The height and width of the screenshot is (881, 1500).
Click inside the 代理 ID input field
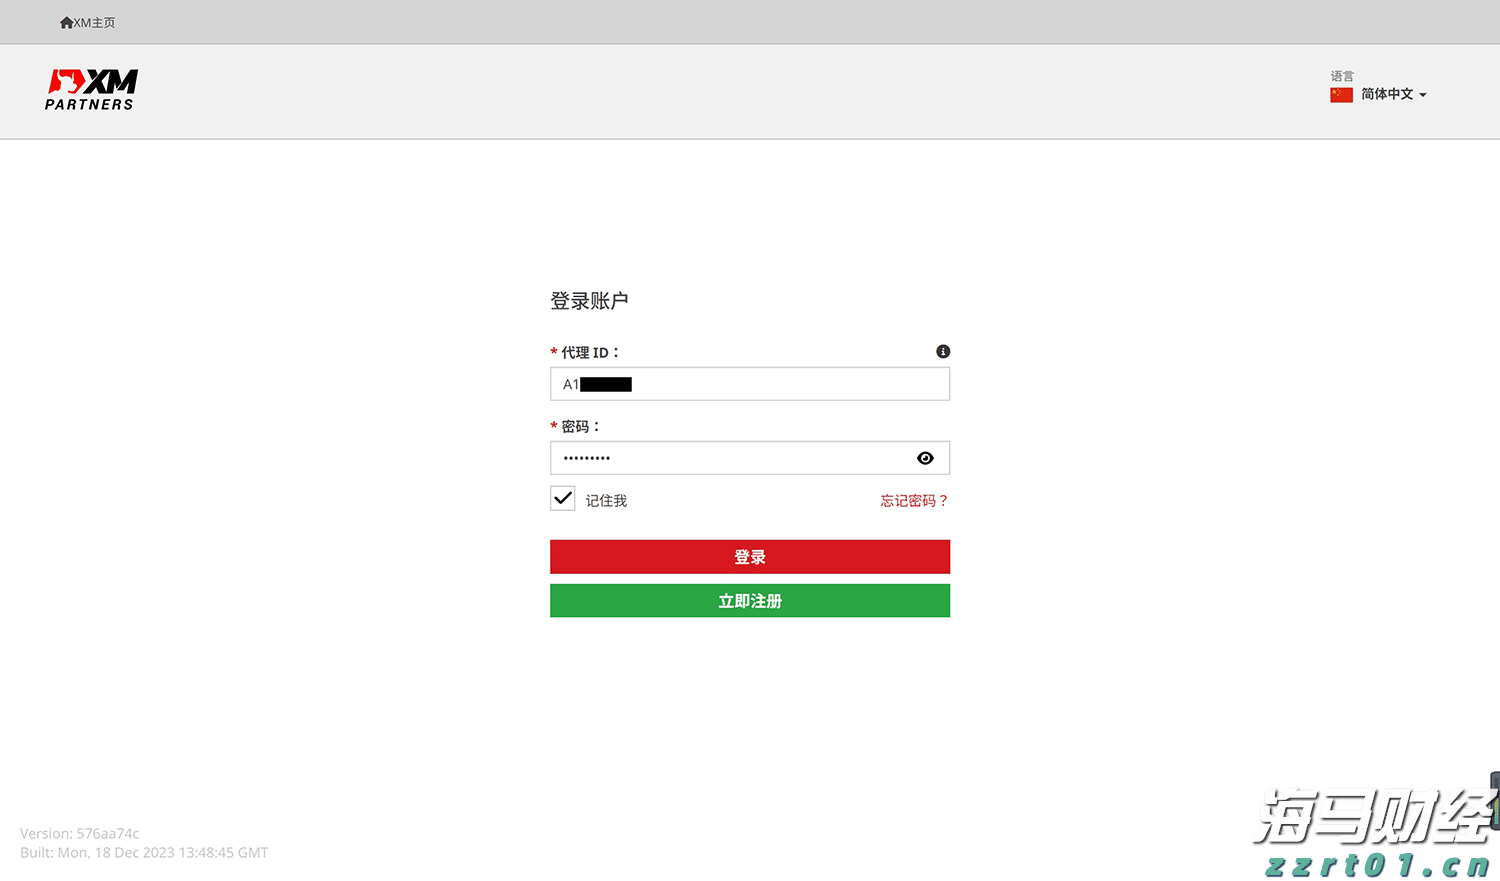coord(749,383)
